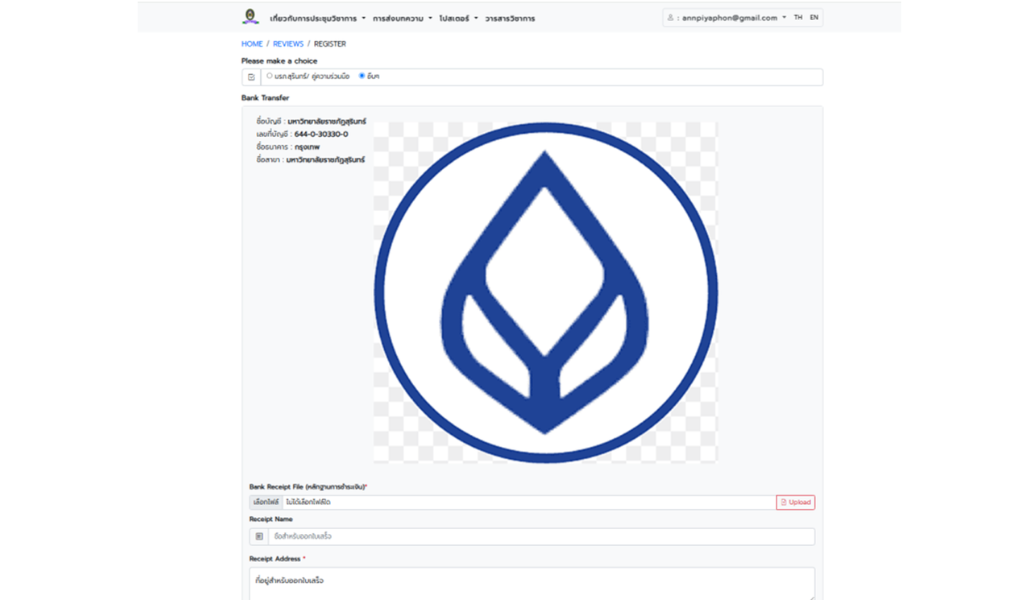Switch language to TH

(798, 18)
